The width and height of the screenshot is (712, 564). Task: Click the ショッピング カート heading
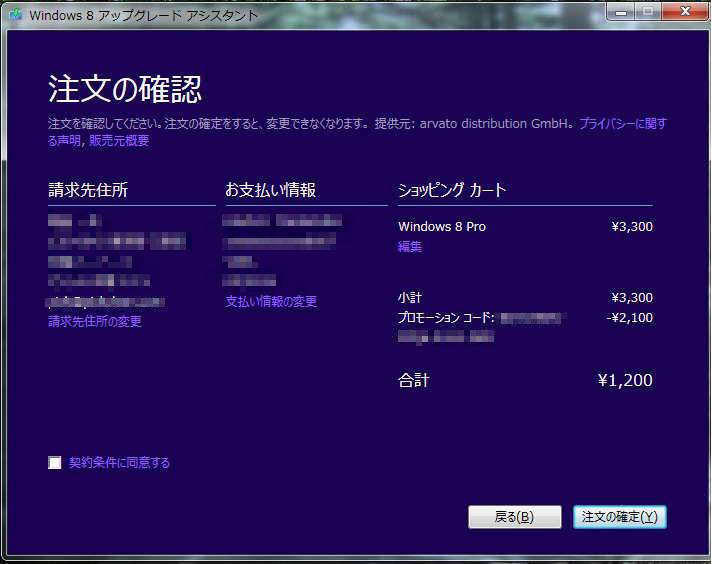452,190
